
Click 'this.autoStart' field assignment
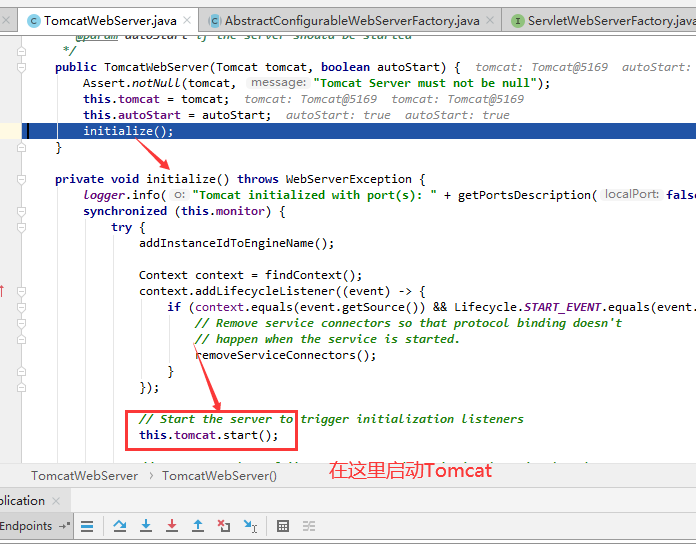pos(132,115)
